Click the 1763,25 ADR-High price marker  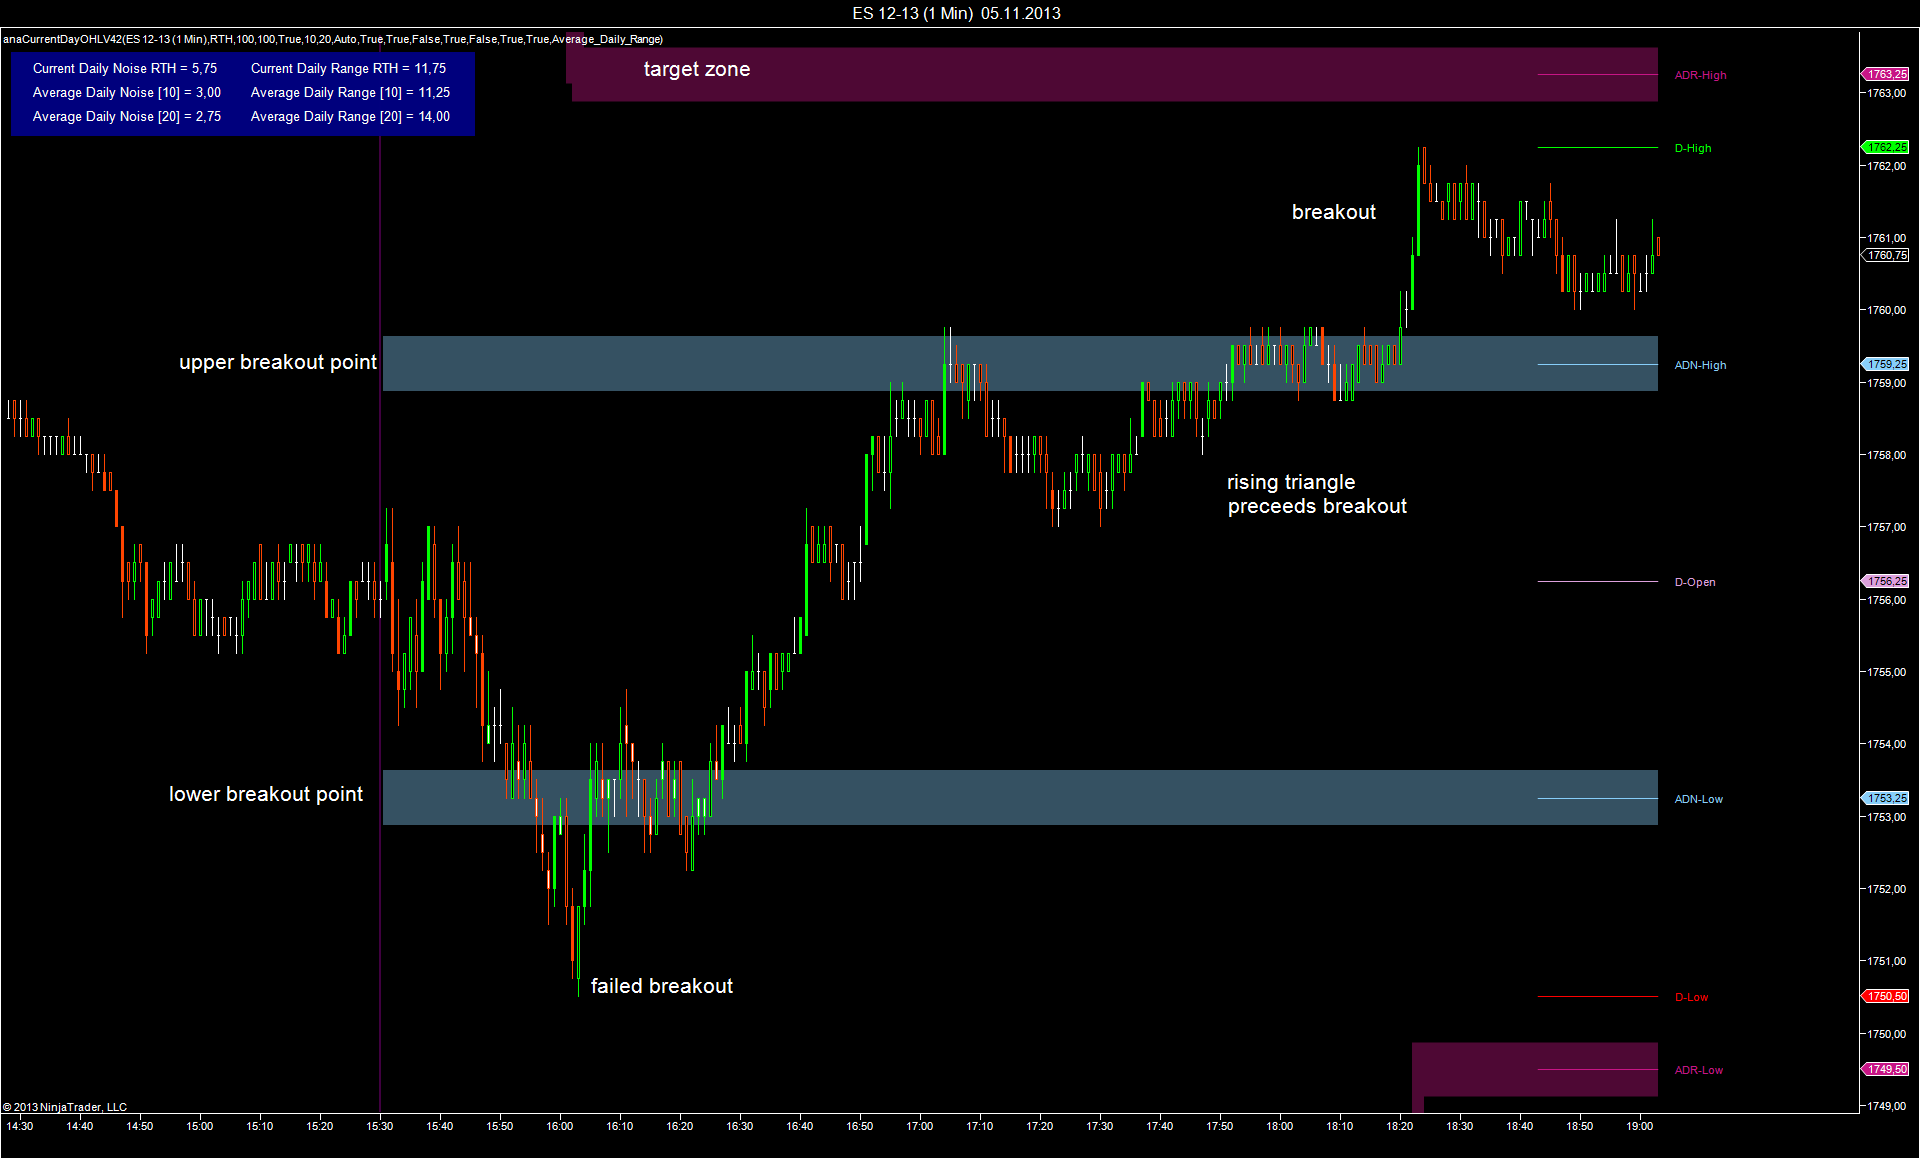(1885, 74)
